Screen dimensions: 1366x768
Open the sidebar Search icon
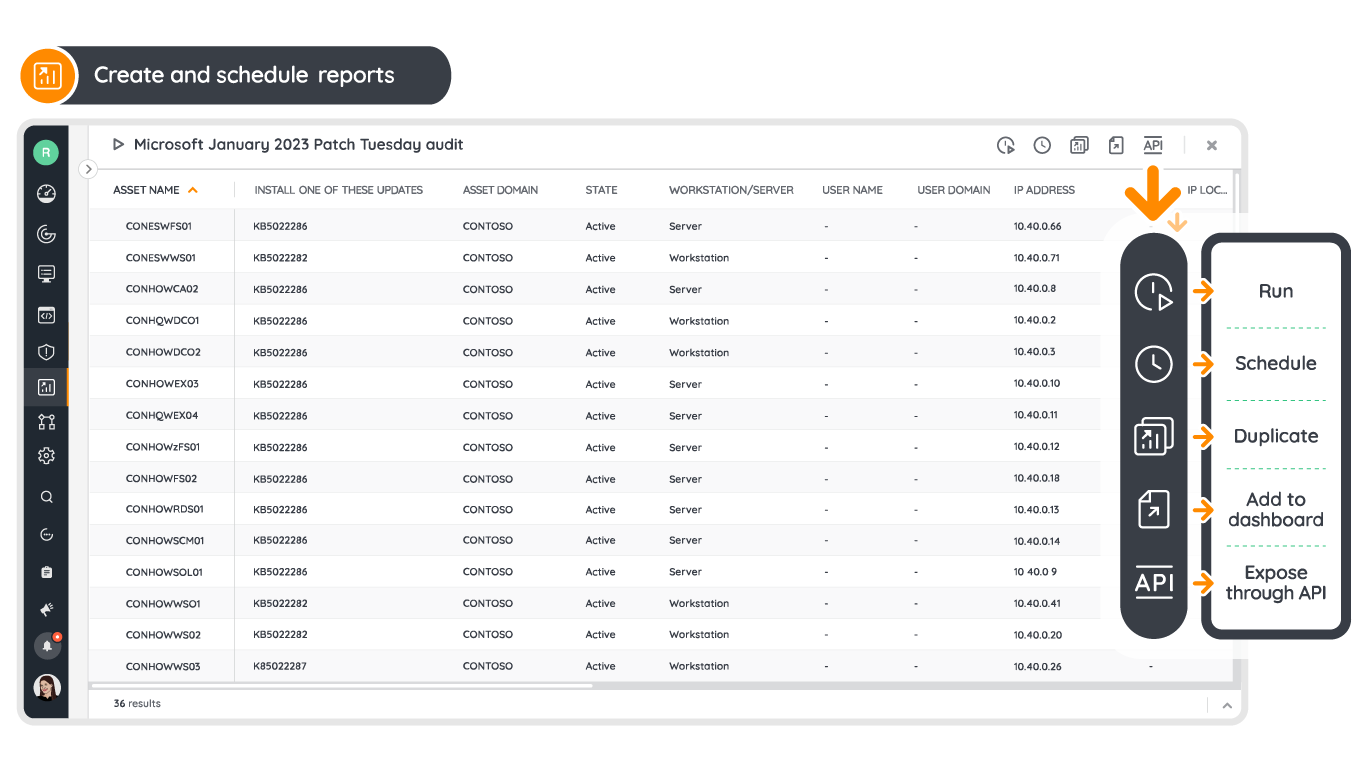coord(46,496)
